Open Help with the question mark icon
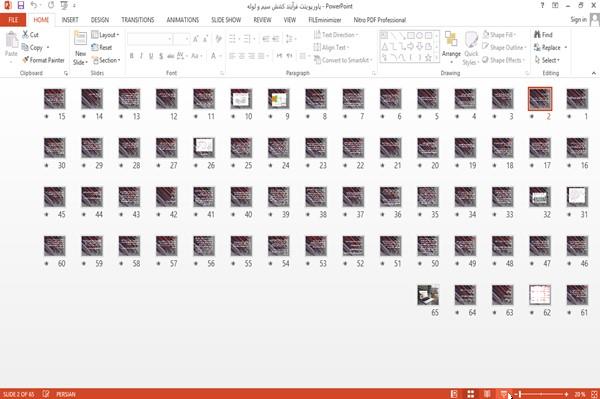 tap(542, 5)
